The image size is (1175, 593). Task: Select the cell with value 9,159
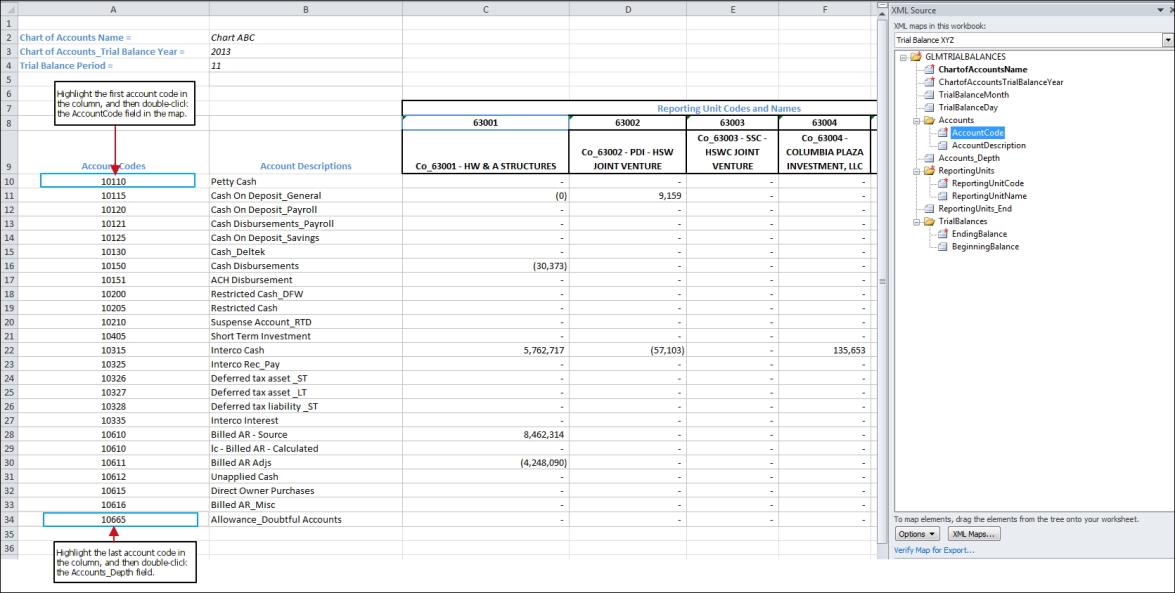tap(628, 196)
